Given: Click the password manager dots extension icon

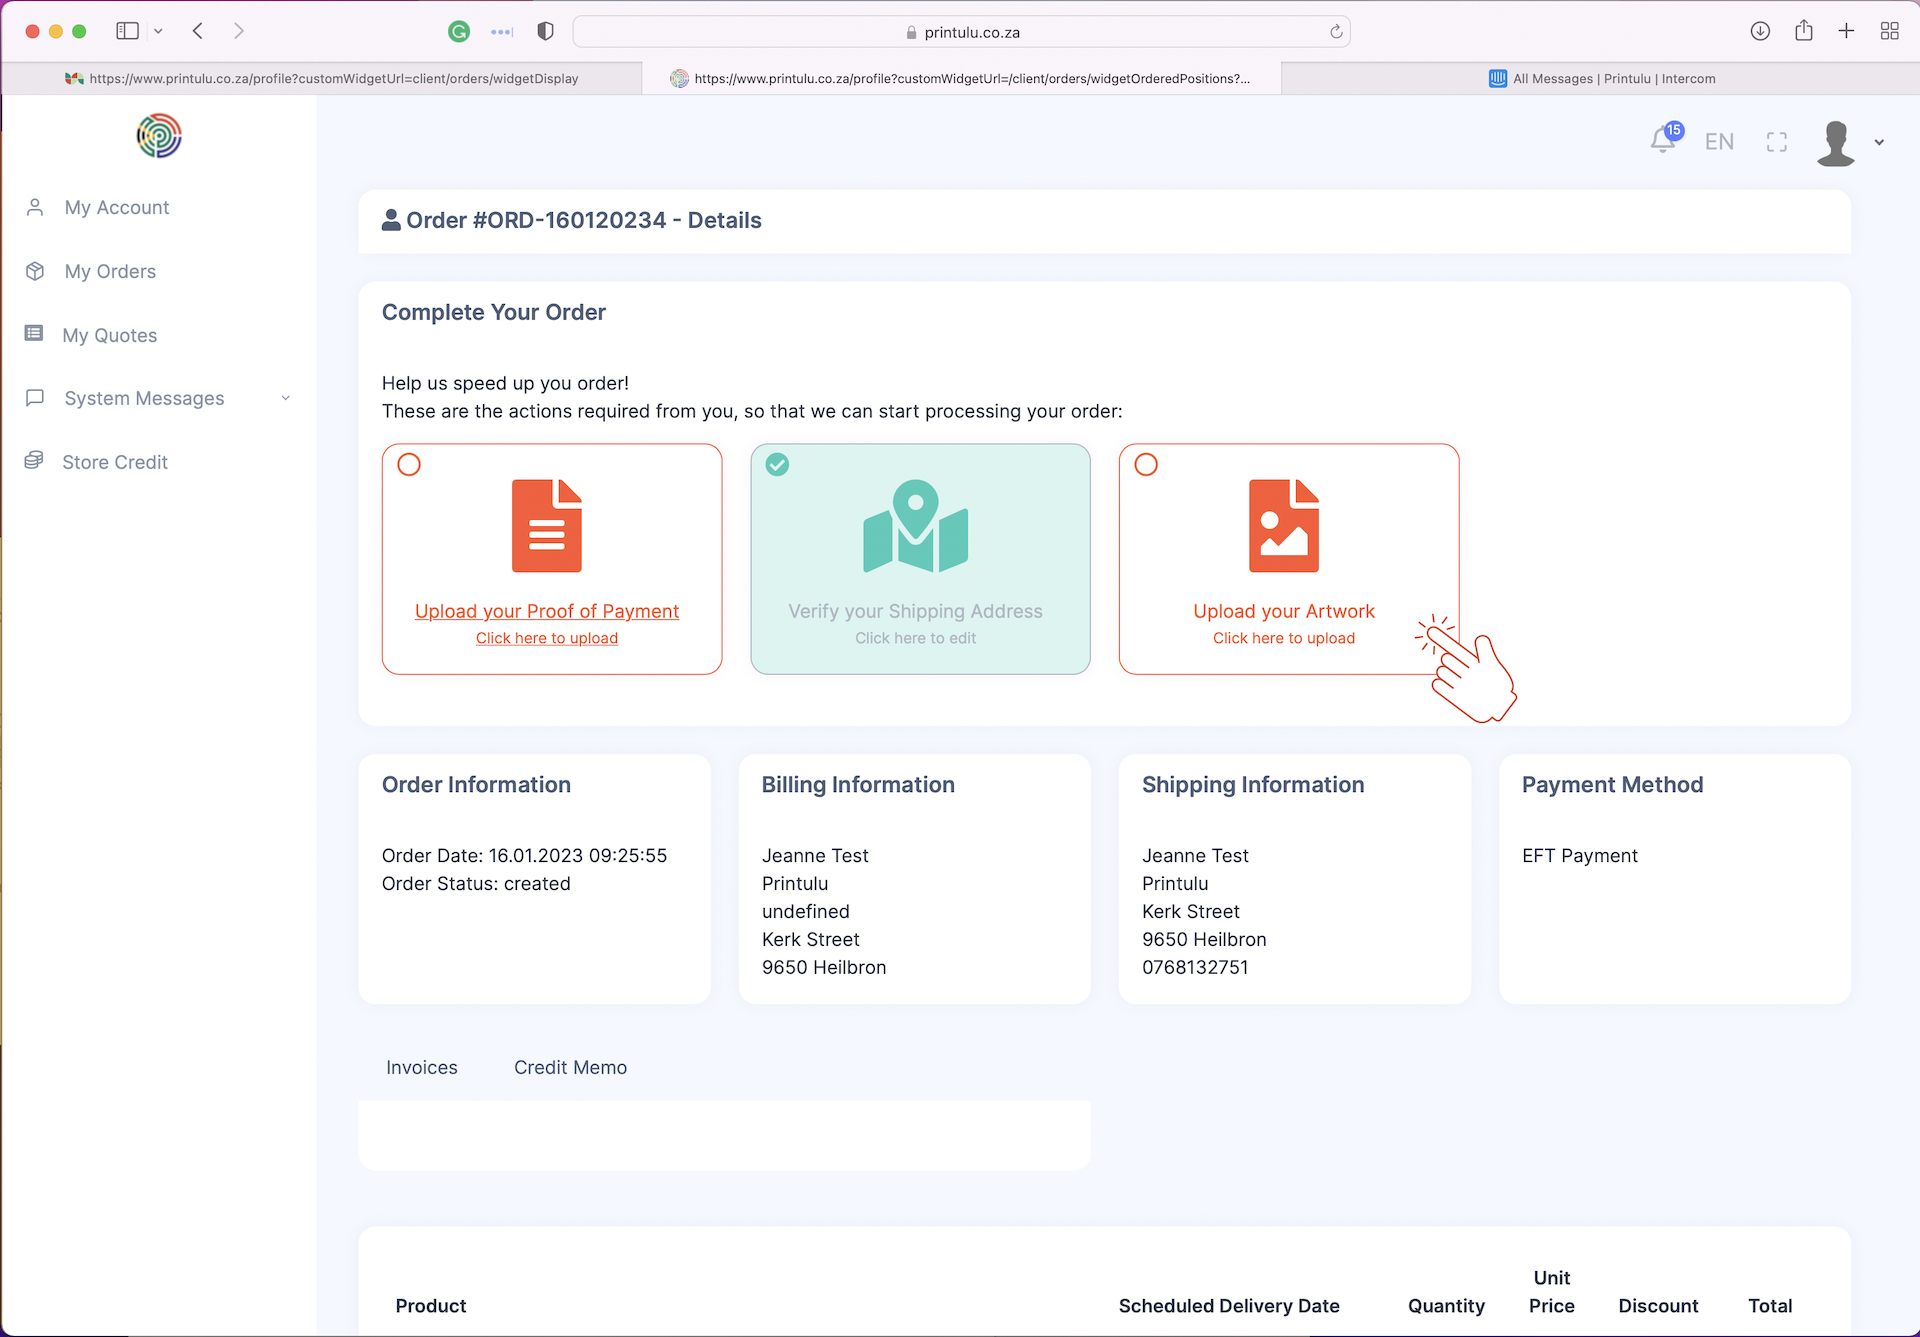Looking at the screenshot, I should click(x=502, y=32).
